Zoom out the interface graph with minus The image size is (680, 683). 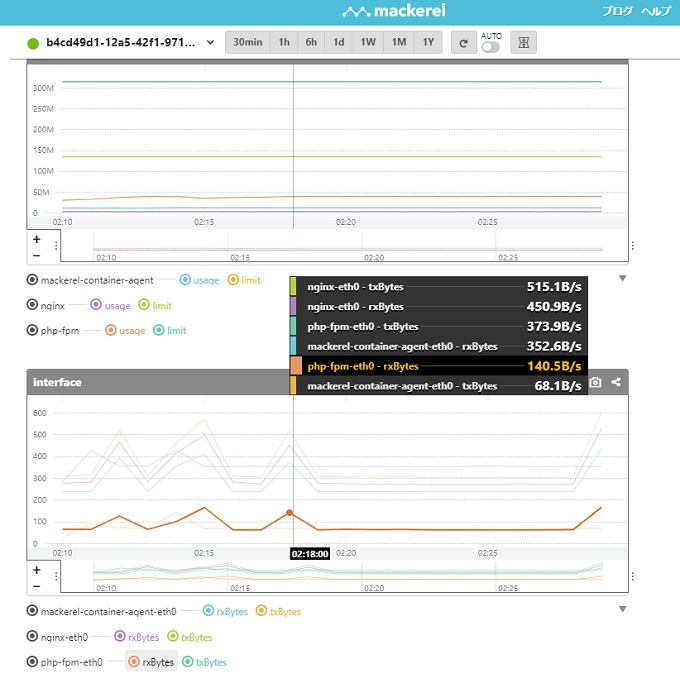pos(37,586)
